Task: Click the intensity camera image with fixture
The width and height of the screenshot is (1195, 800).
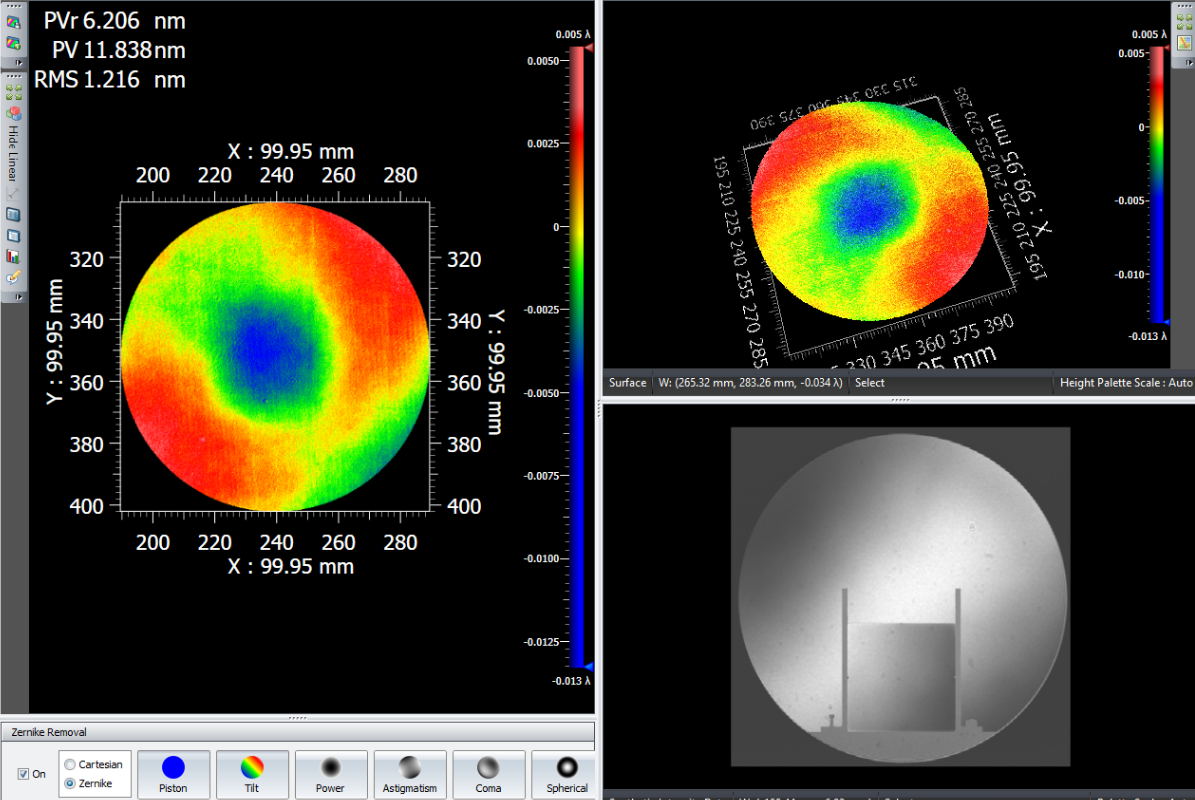Action: (900, 596)
